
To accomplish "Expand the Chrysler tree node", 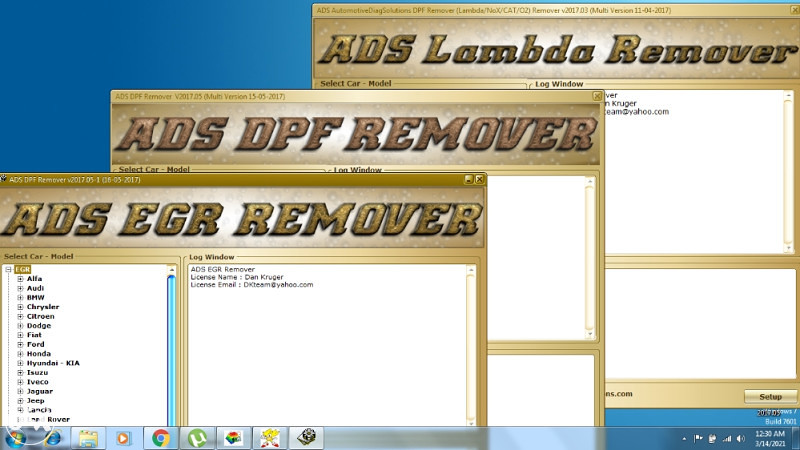I will [x=20, y=307].
